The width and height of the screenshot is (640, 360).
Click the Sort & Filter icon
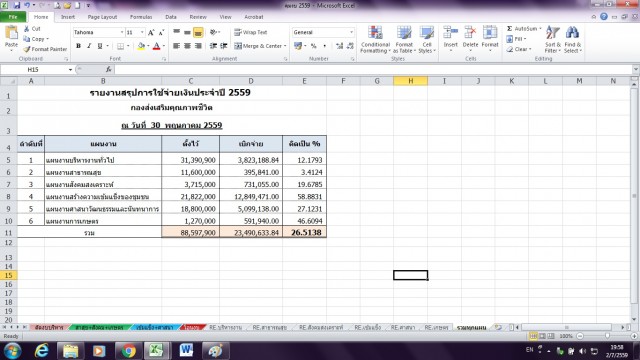pyautogui.click(x=553, y=33)
